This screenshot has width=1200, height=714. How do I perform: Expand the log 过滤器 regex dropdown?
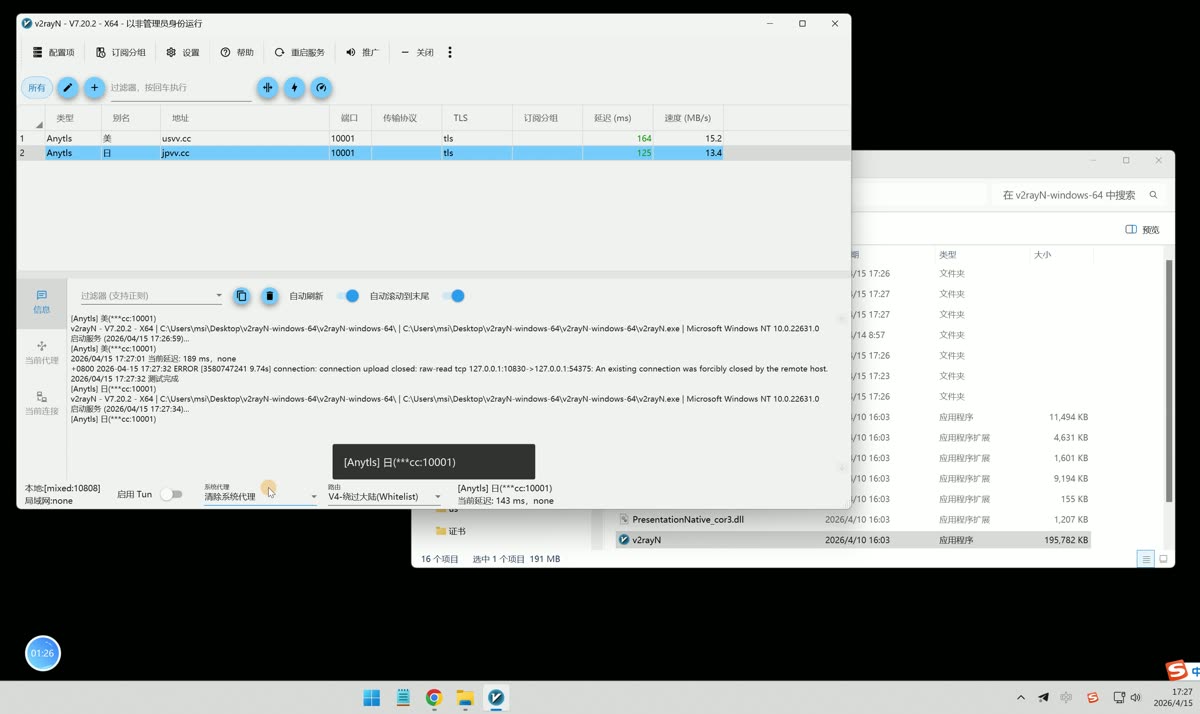point(219,296)
